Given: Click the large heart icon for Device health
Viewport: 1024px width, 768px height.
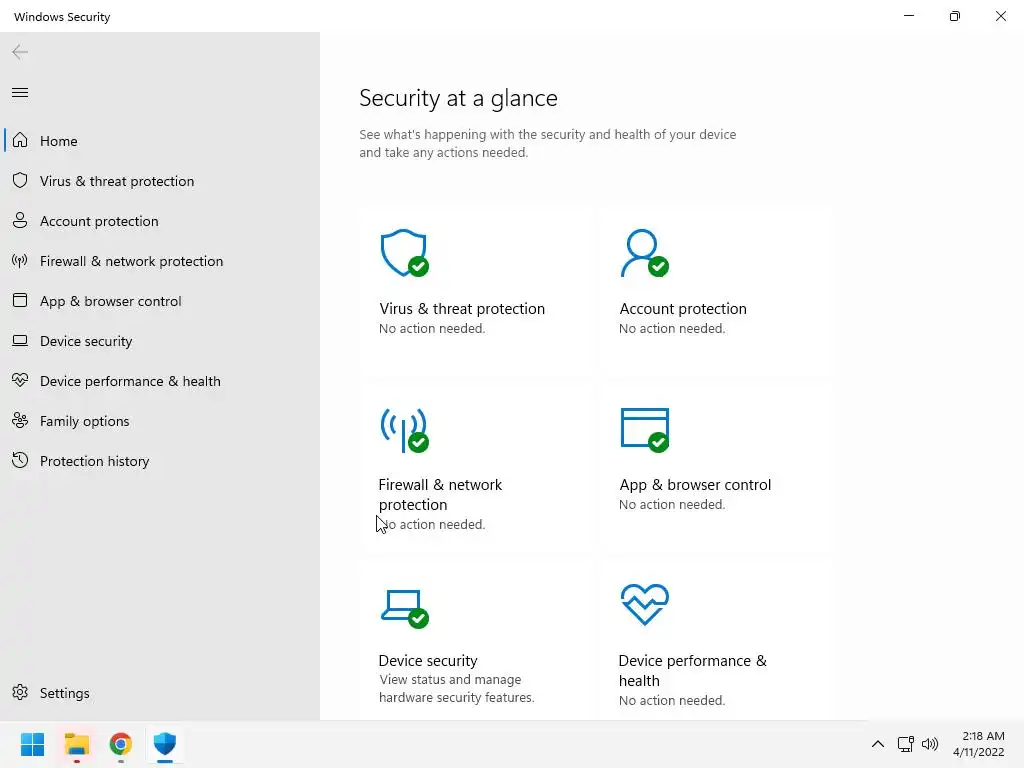Looking at the screenshot, I should click(x=645, y=605).
